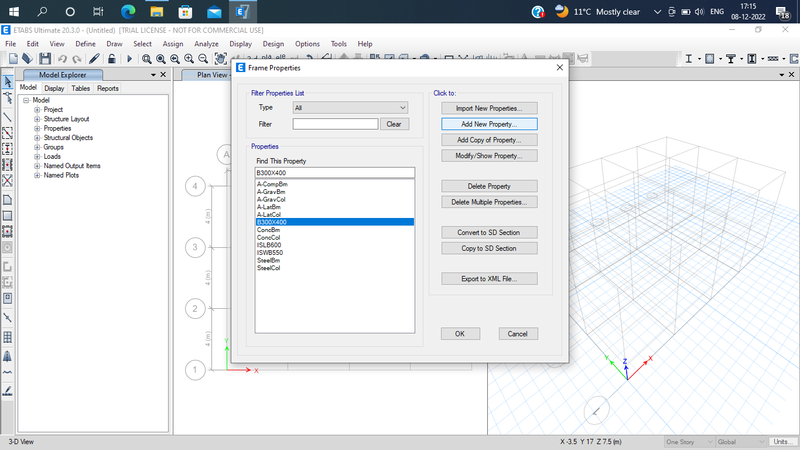The image size is (800, 450).
Task: Switch to the Reports tab in Model Explorer
Action: click(108, 88)
